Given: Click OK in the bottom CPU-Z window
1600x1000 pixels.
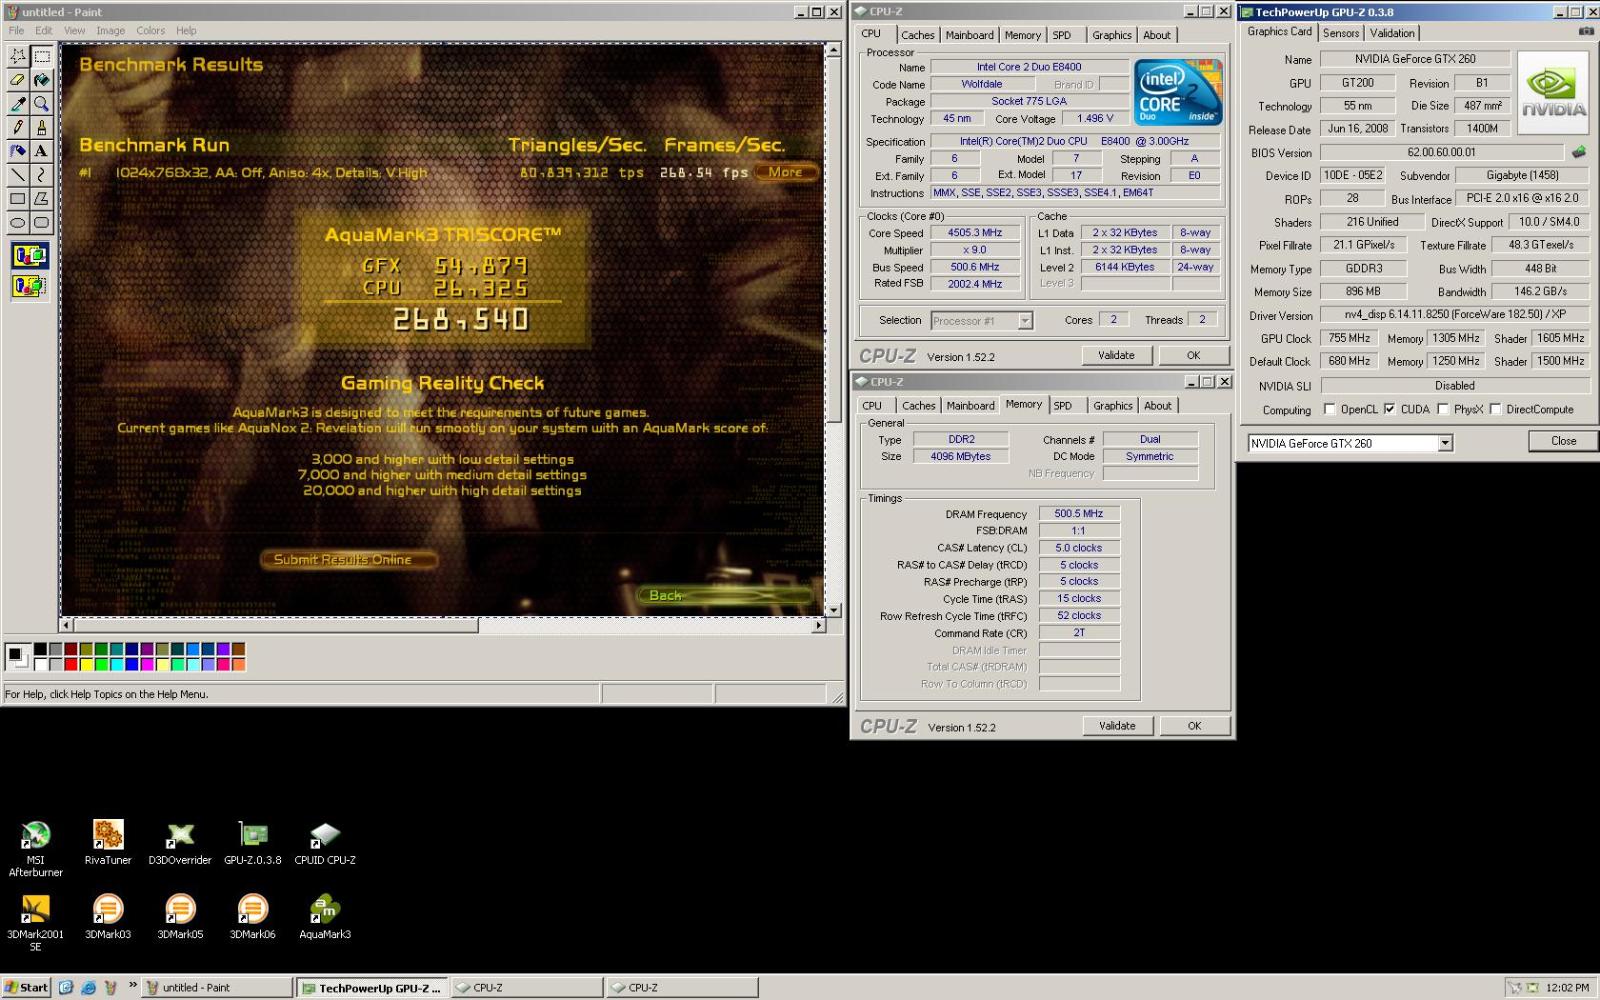Looking at the screenshot, I should 1194,726.
